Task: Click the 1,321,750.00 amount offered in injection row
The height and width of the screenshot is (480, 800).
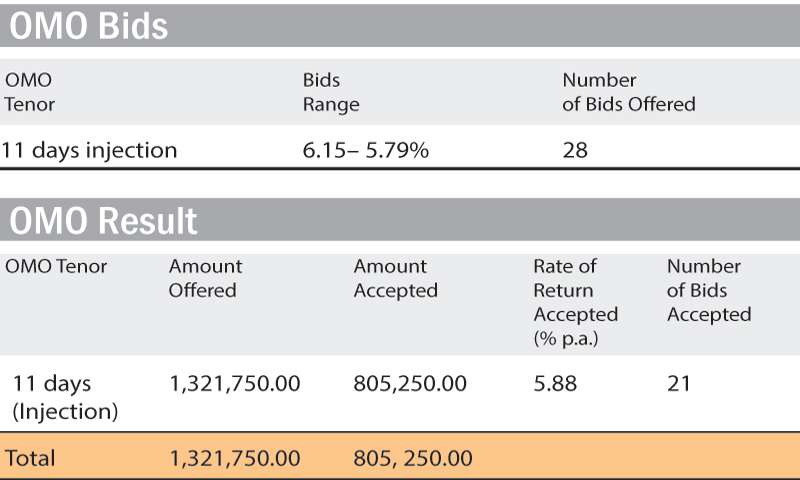Action: [235, 384]
